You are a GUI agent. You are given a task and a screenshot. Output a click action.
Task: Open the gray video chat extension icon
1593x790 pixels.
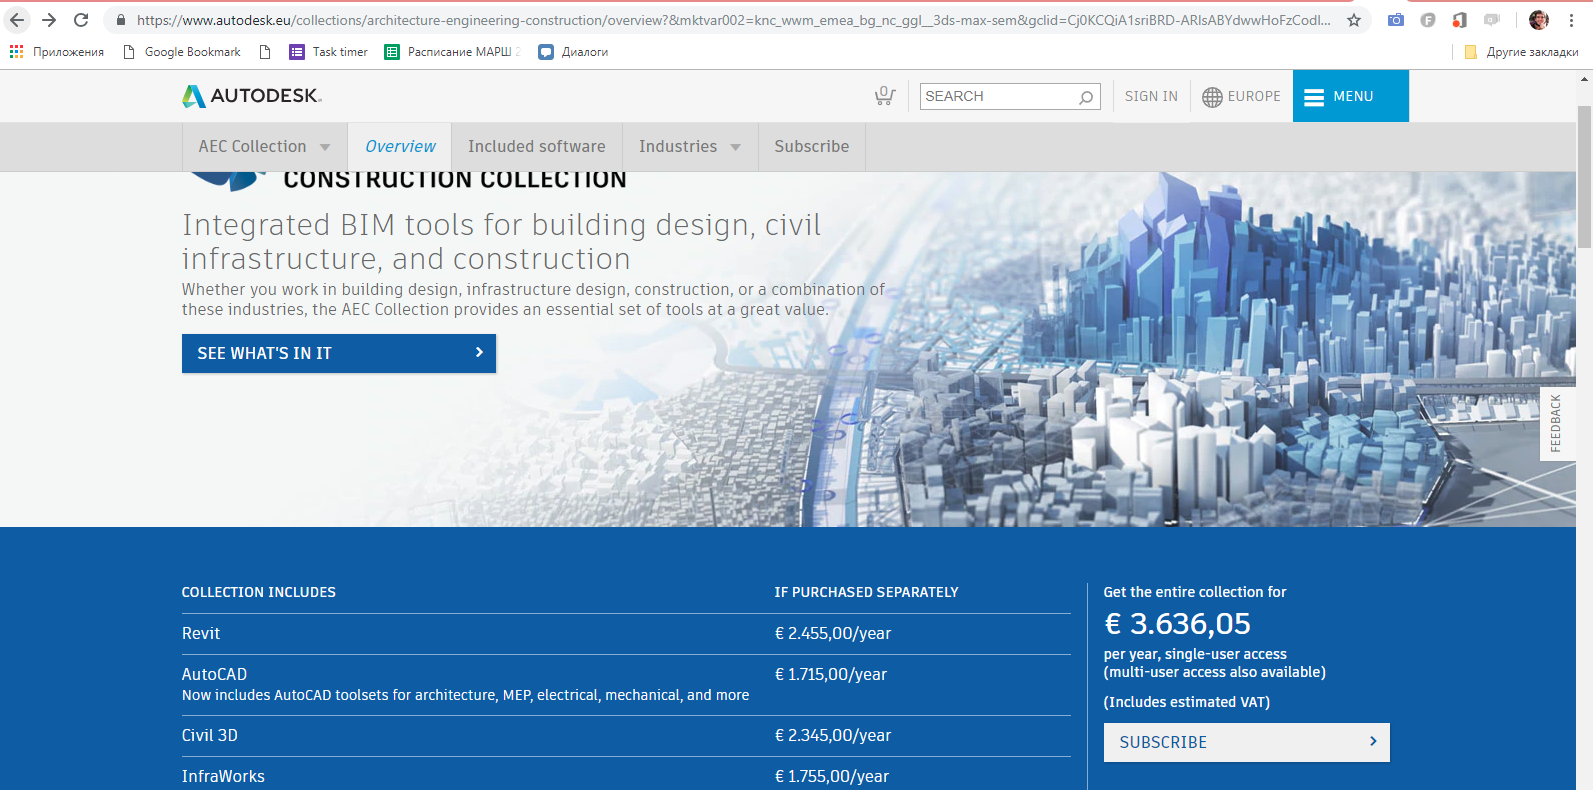1492,20
